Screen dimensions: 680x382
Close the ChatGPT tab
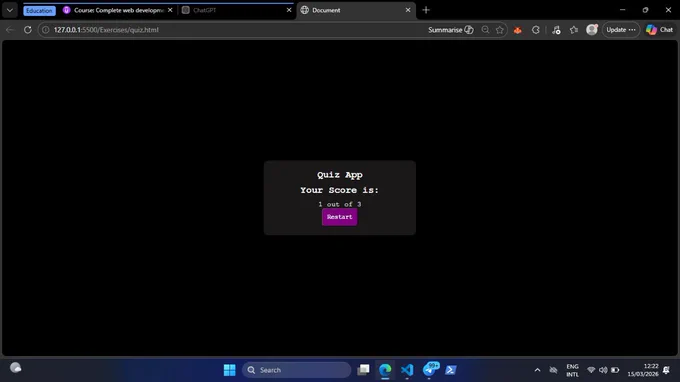[x=289, y=10]
